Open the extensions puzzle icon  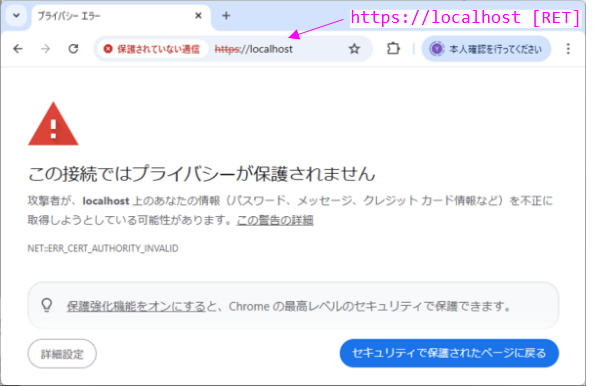coord(393,49)
